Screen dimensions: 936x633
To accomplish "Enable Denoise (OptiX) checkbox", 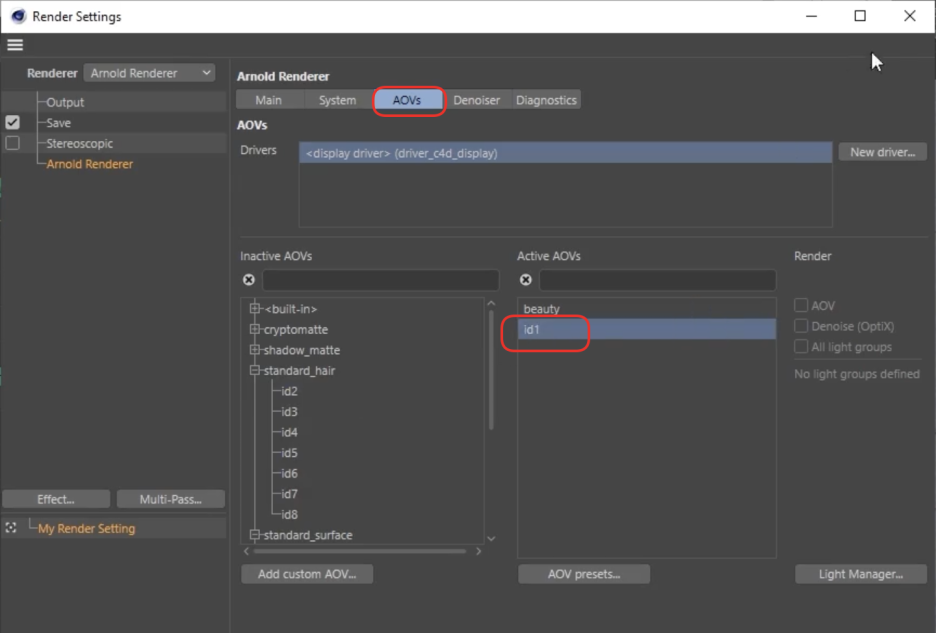I will (801, 326).
